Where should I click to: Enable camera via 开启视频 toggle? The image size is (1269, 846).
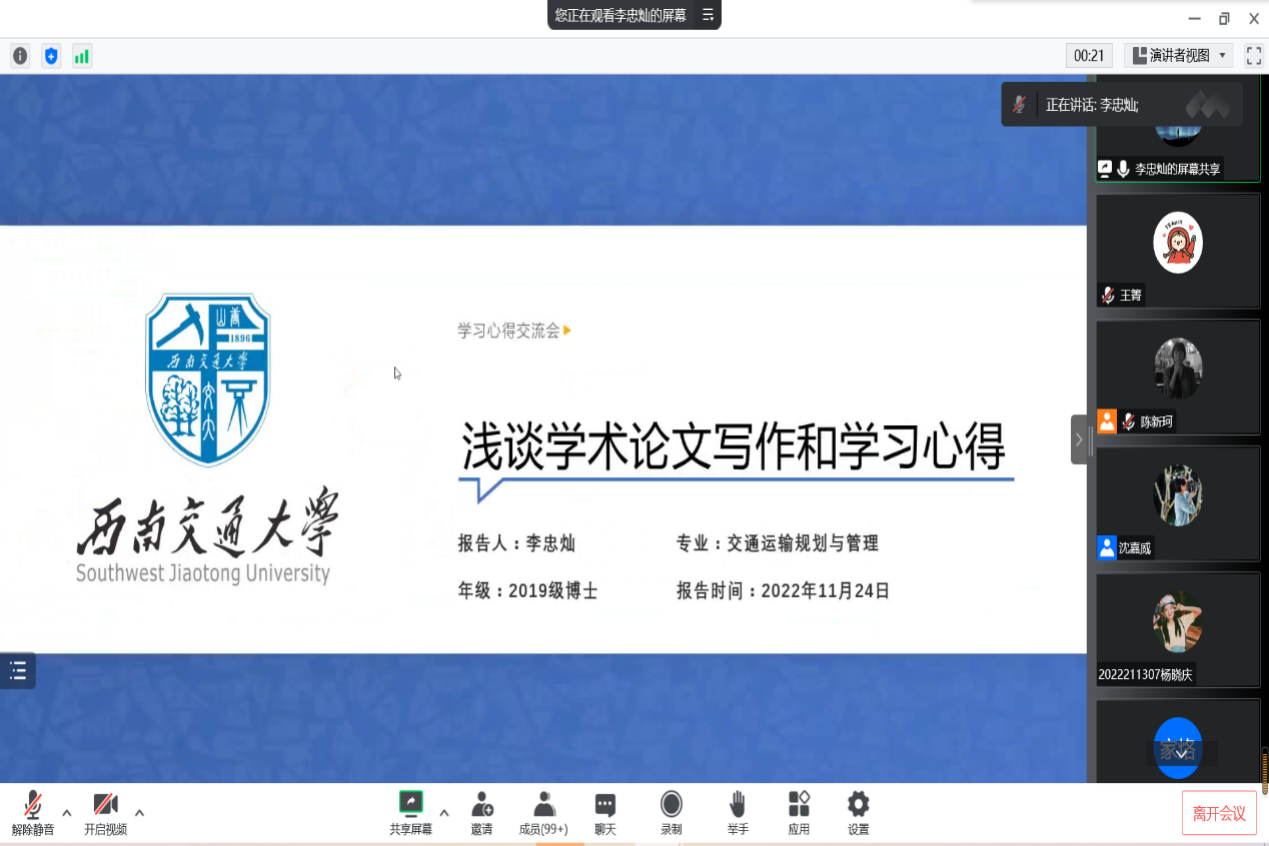(106, 811)
